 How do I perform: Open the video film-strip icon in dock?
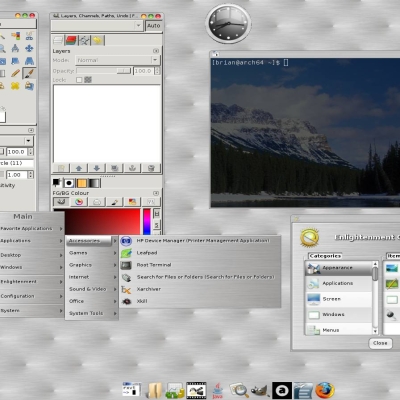196,390
